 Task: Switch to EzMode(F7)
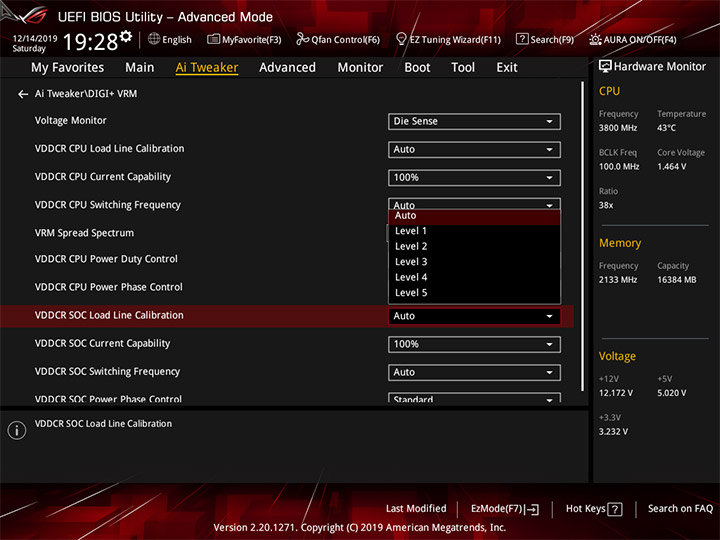click(x=505, y=509)
